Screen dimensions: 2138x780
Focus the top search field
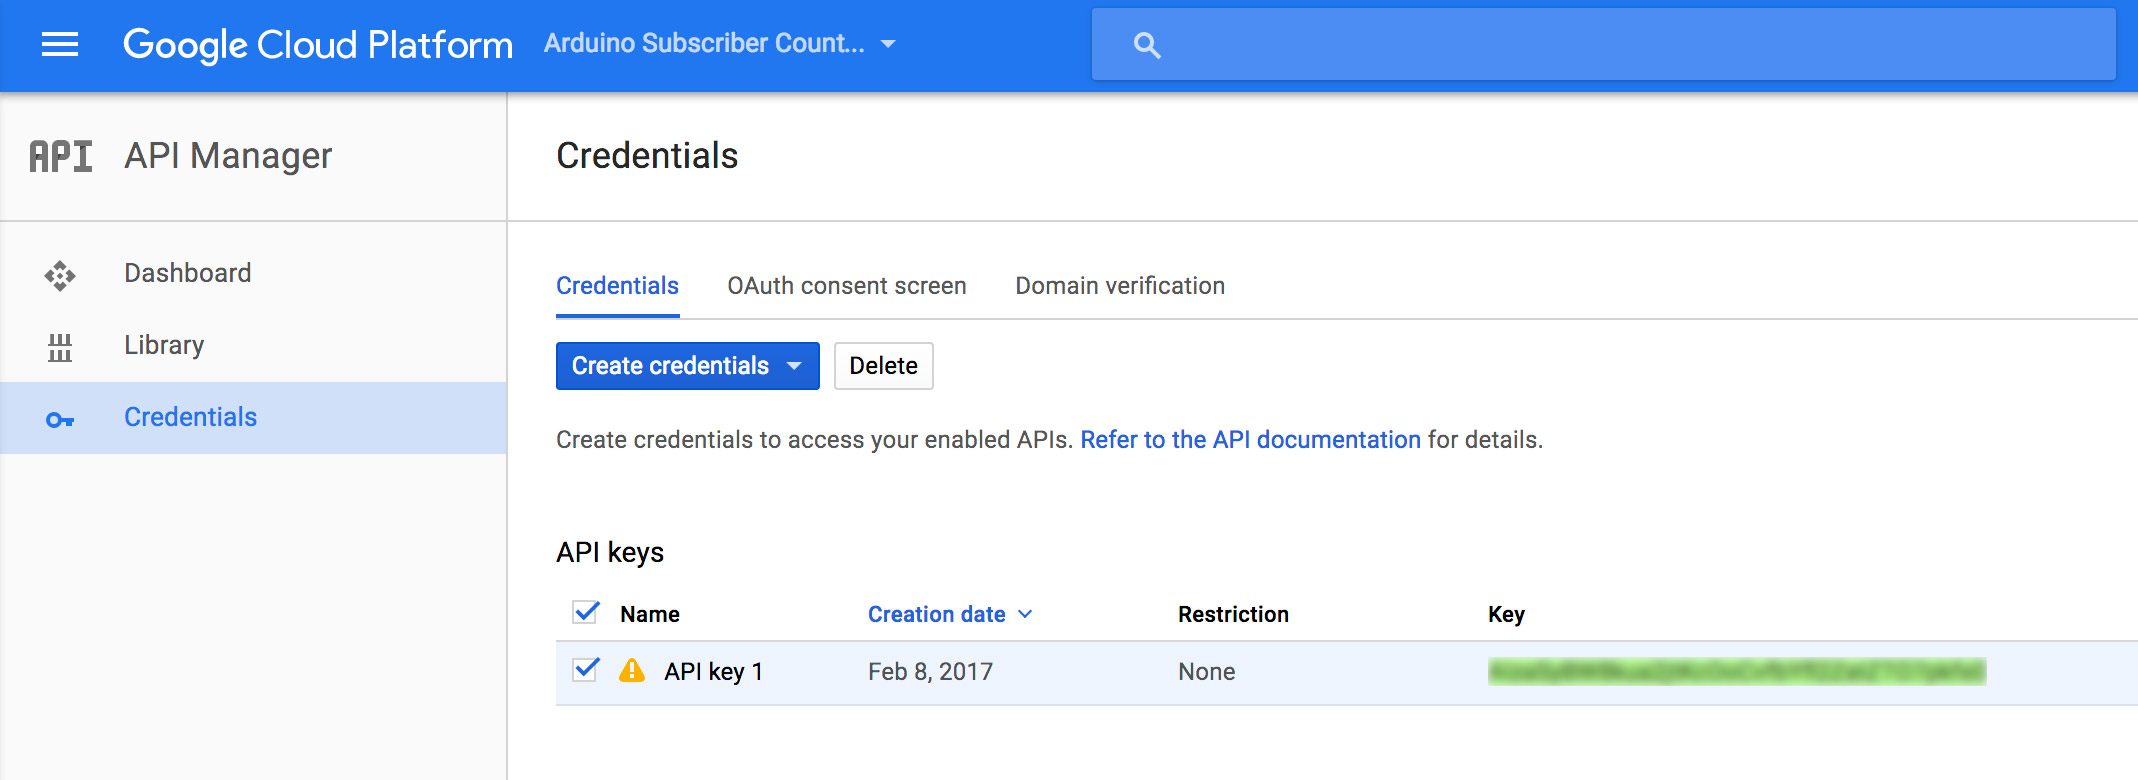click(1603, 44)
